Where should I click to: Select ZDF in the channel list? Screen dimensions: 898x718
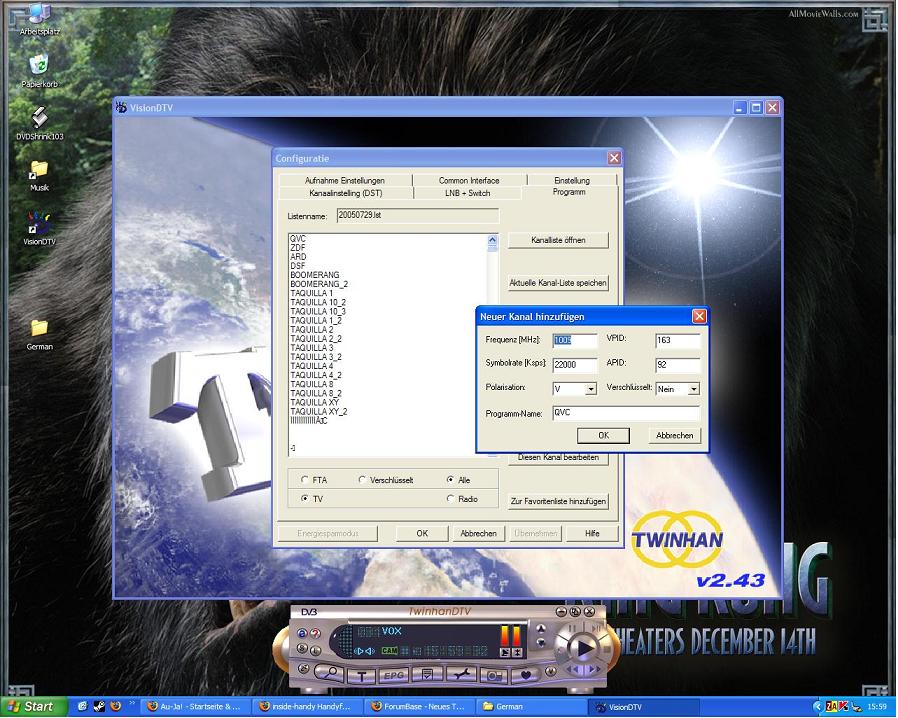297,247
